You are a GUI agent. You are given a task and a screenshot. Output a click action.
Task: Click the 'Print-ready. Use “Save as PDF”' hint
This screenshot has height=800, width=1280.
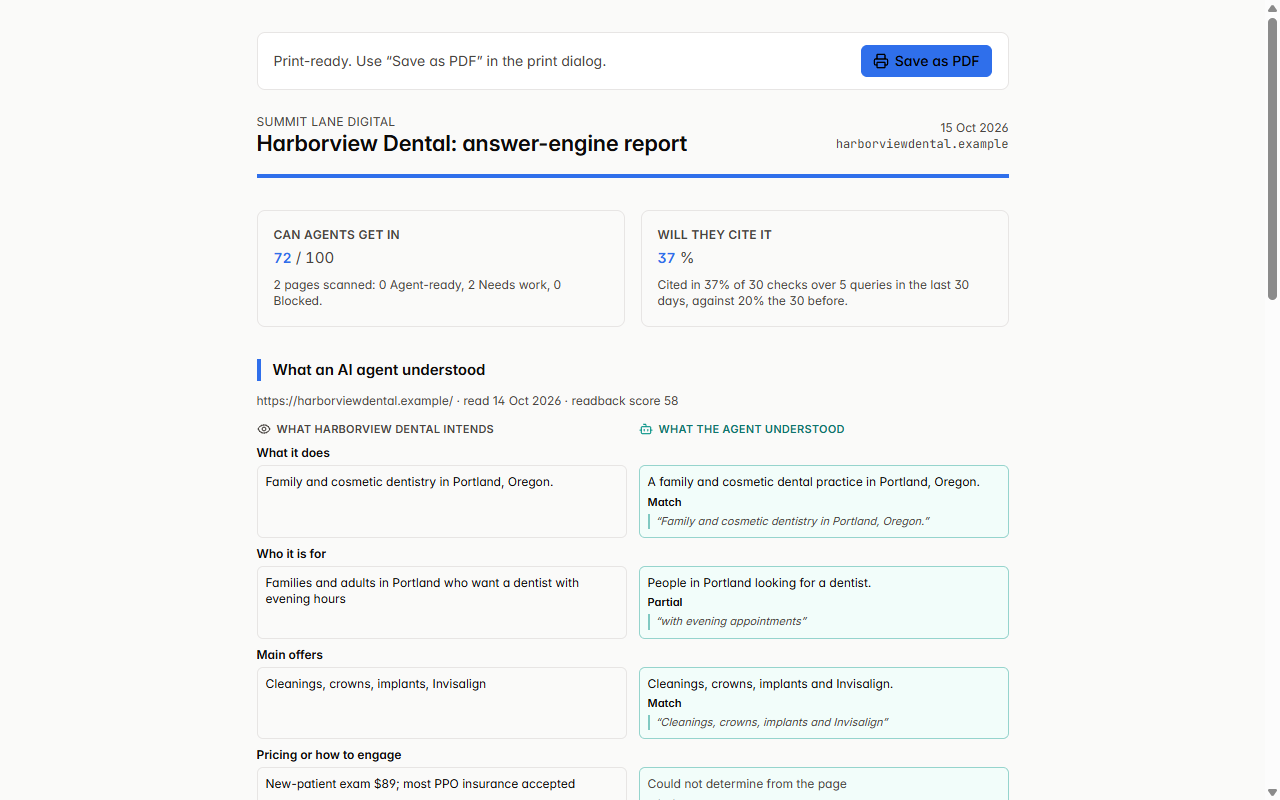(x=440, y=61)
